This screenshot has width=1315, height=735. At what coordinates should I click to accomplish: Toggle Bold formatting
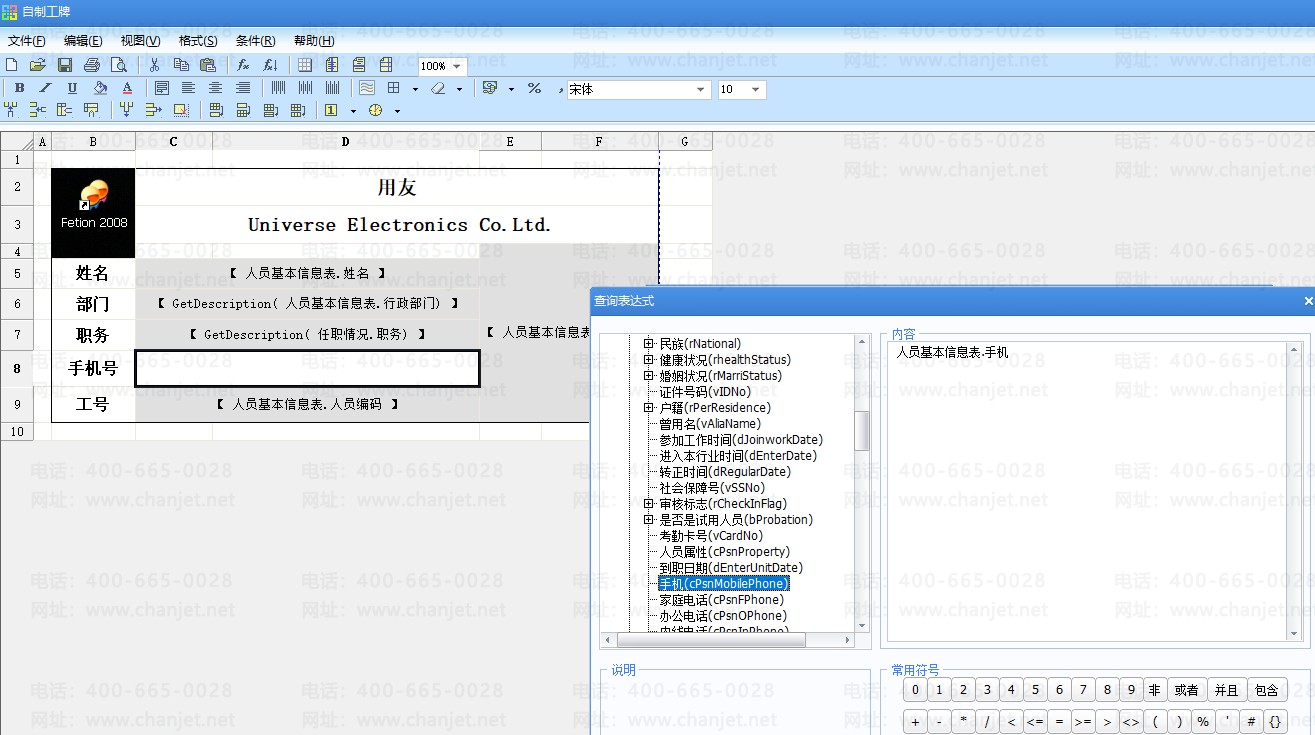coord(19,89)
